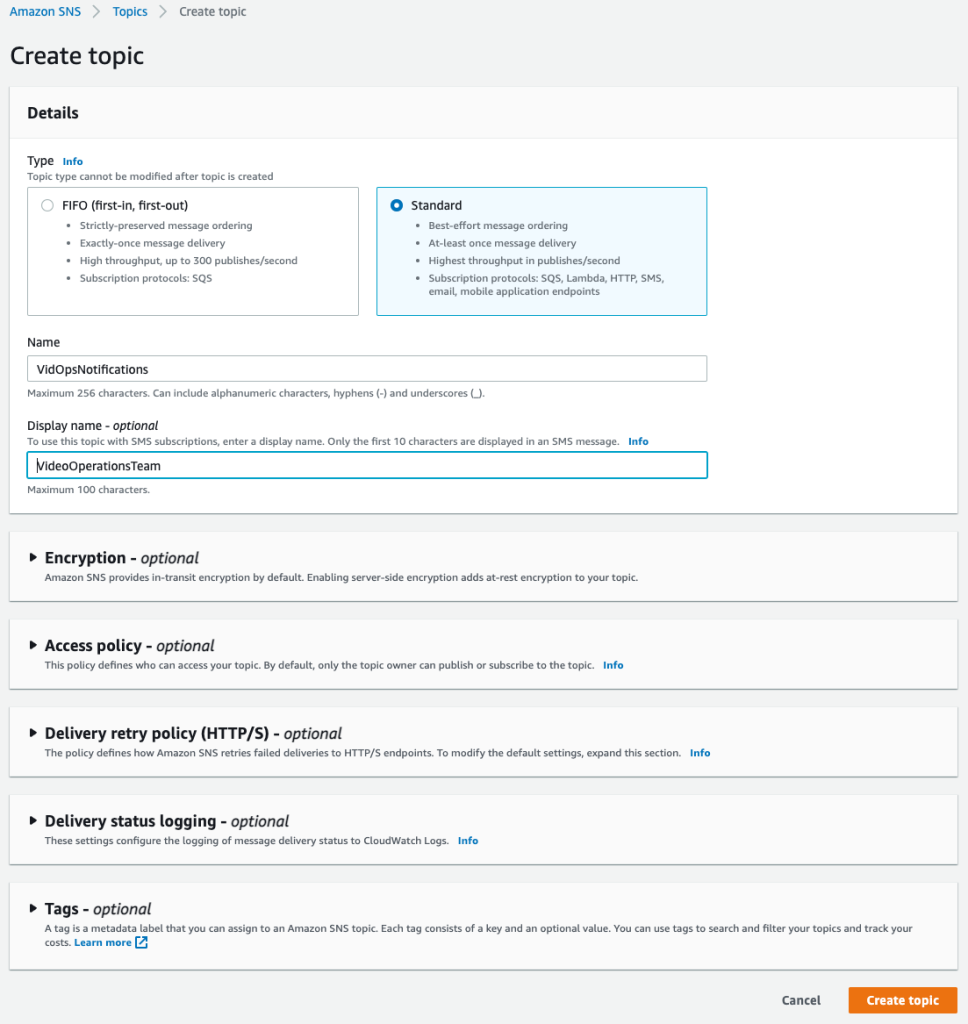
Task: Click the Info icon next to Type
Action: pos(72,162)
